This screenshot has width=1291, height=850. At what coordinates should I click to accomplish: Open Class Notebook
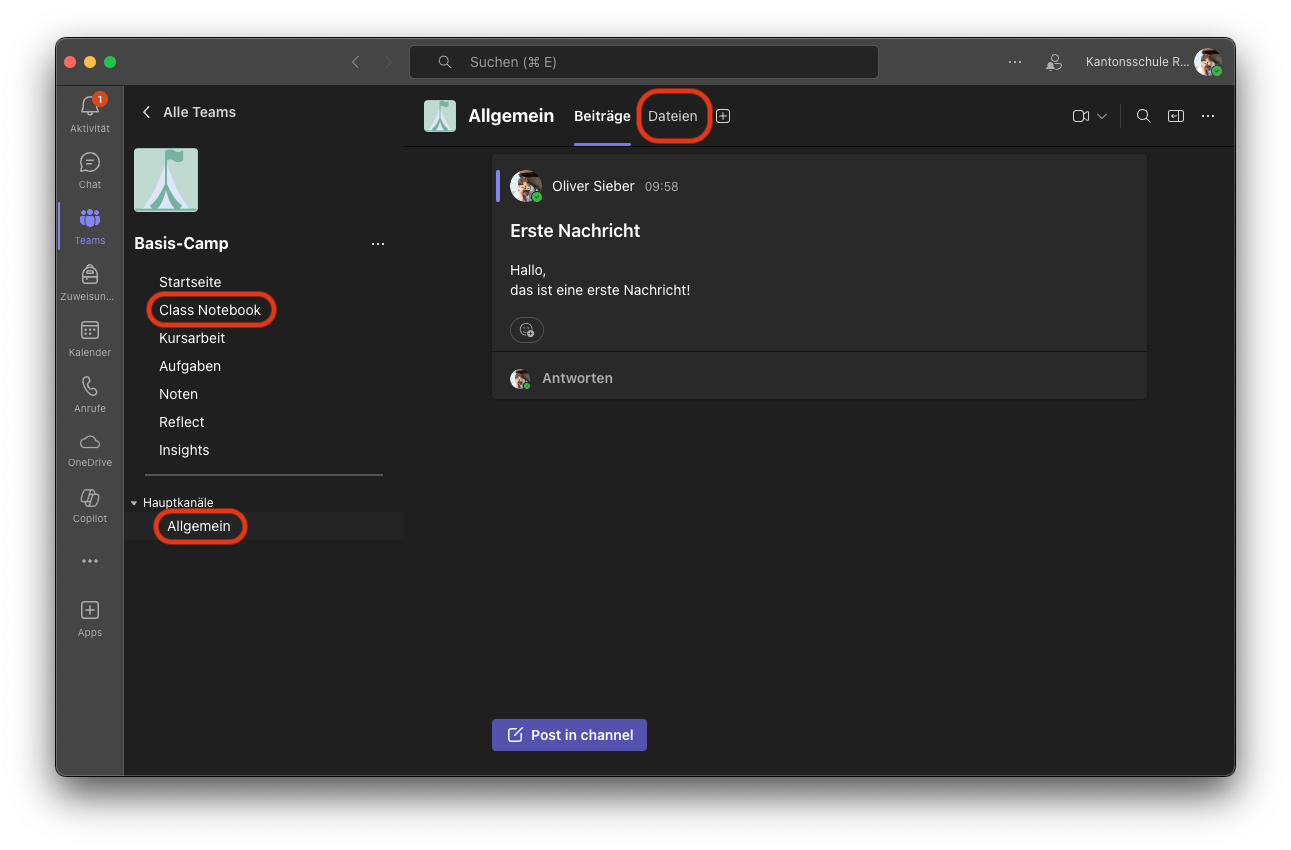click(210, 310)
